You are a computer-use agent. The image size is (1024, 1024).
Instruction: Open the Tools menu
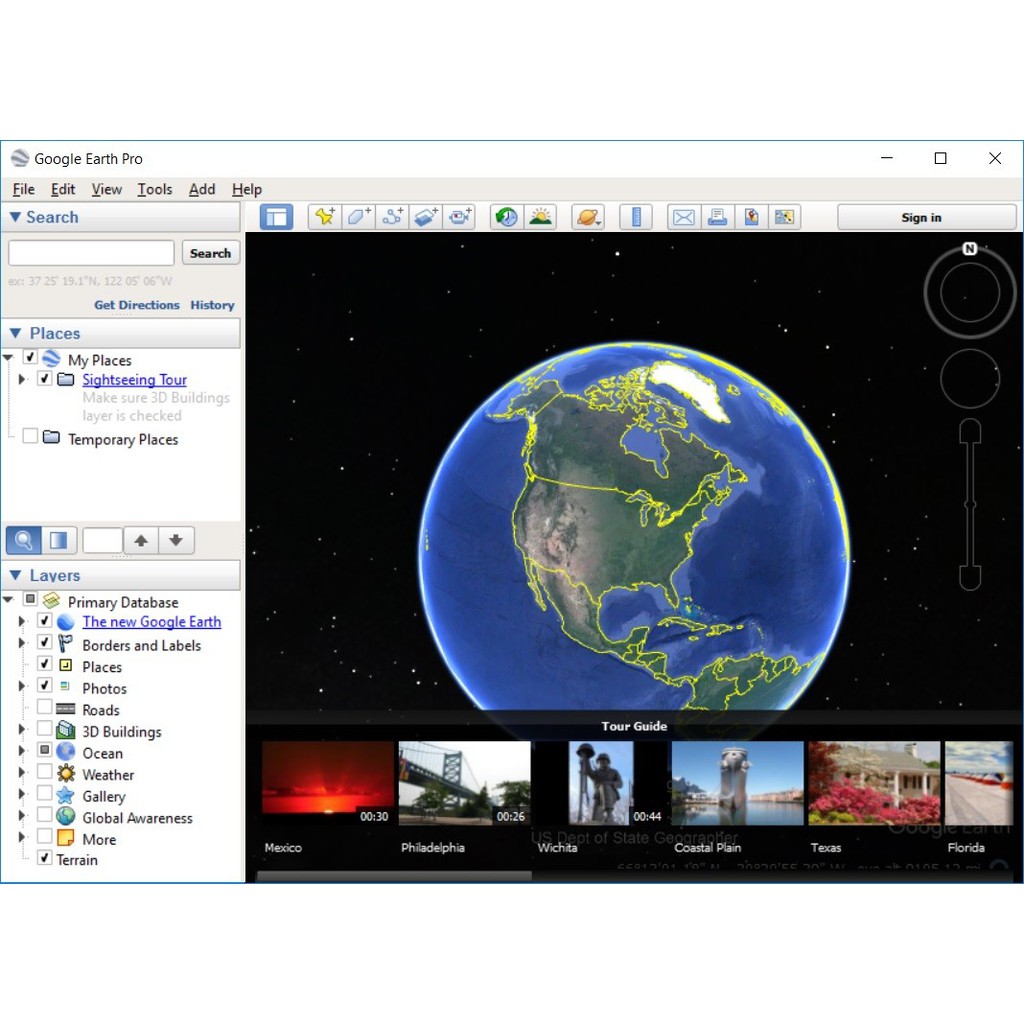[x=154, y=189]
